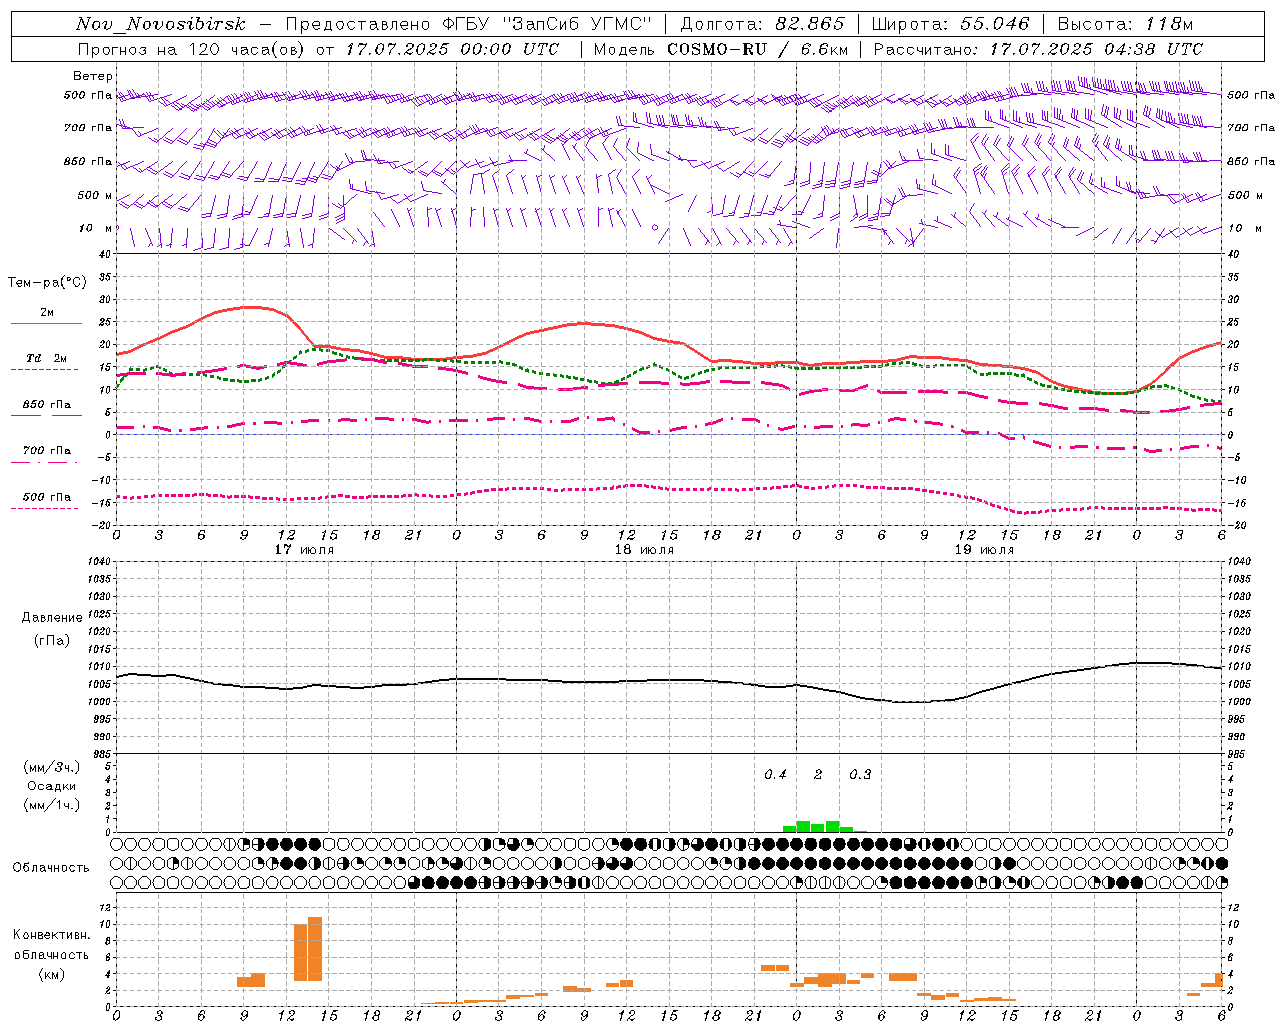This screenshot has height=1024, width=1280.
Task: Click the left 40 temperature axis value
Action: 104,255
